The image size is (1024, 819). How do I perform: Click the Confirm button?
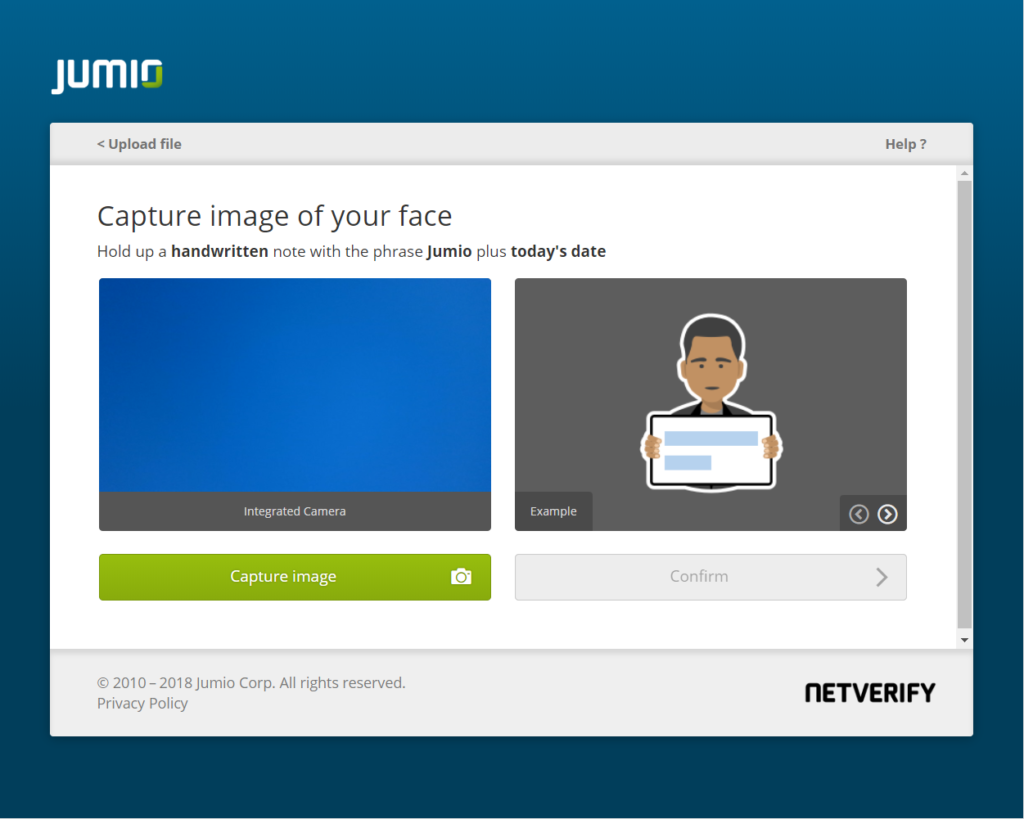tap(711, 577)
